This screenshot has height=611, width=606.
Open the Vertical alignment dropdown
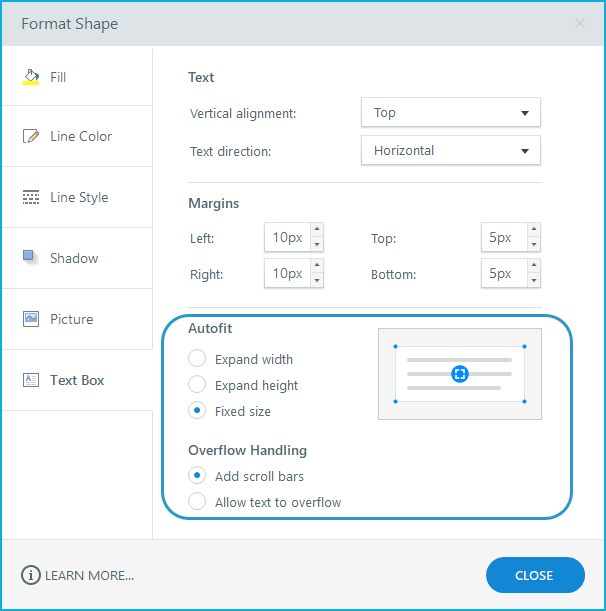tap(451, 113)
